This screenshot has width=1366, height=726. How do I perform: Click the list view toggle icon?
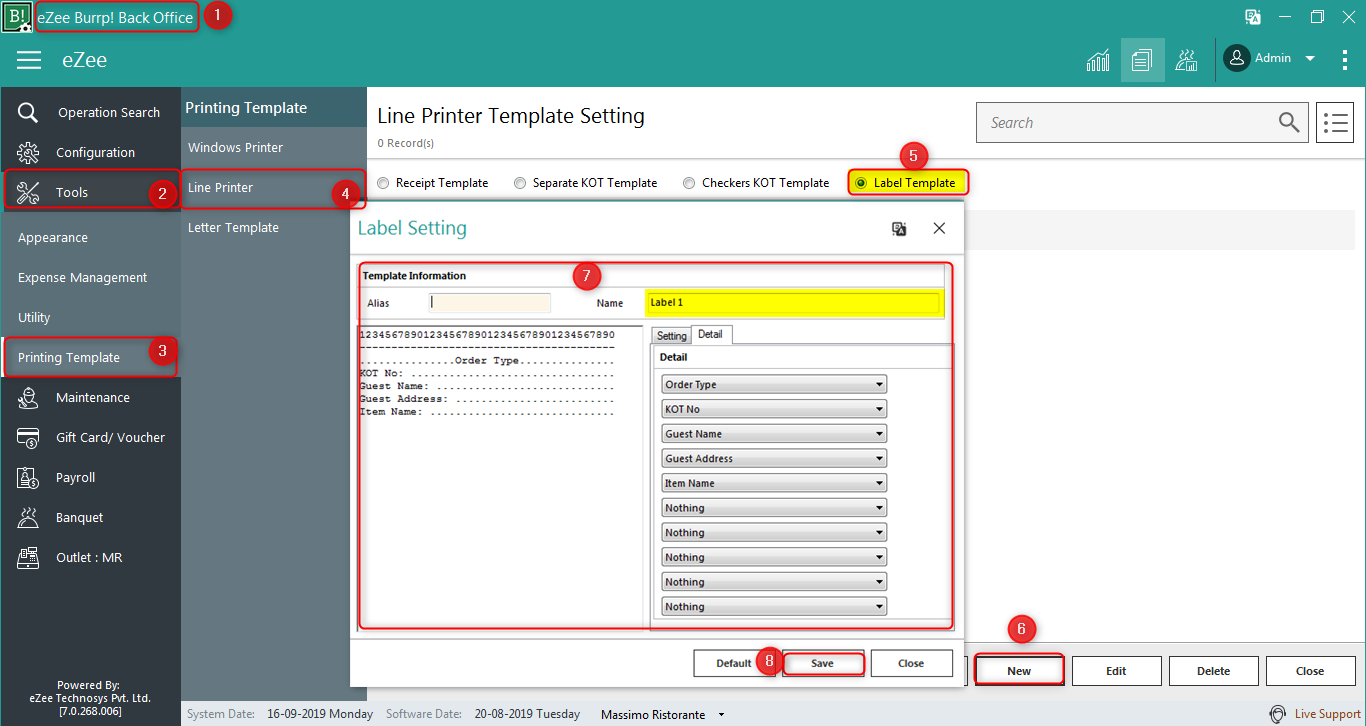(x=1335, y=123)
